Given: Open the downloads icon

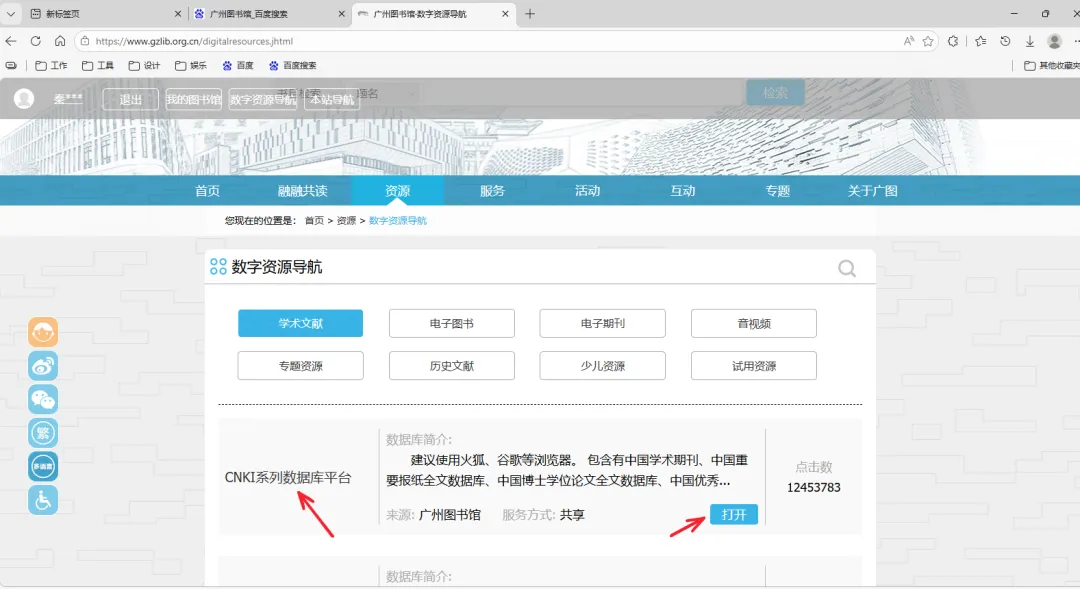Looking at the screenshot, I should pos(1030,41).
